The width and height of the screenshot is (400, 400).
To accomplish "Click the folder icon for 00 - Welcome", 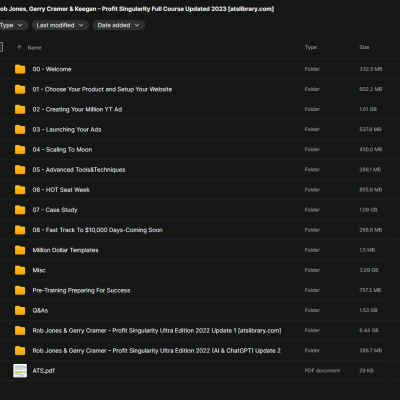I will click(x=20, y=69).
